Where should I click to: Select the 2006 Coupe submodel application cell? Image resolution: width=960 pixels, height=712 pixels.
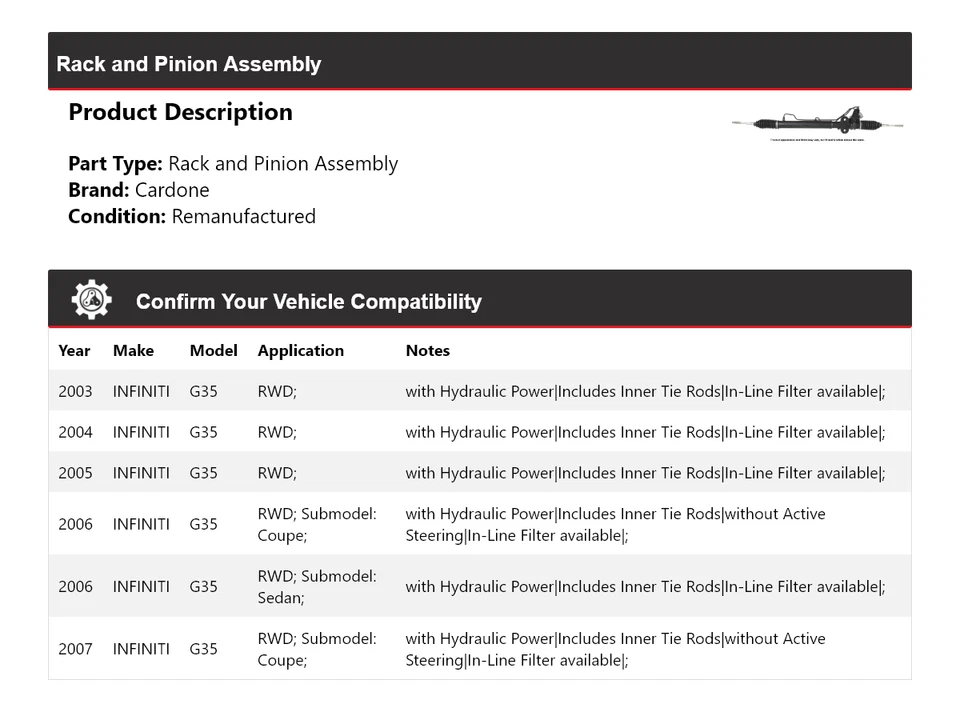[x=317, y=524]
